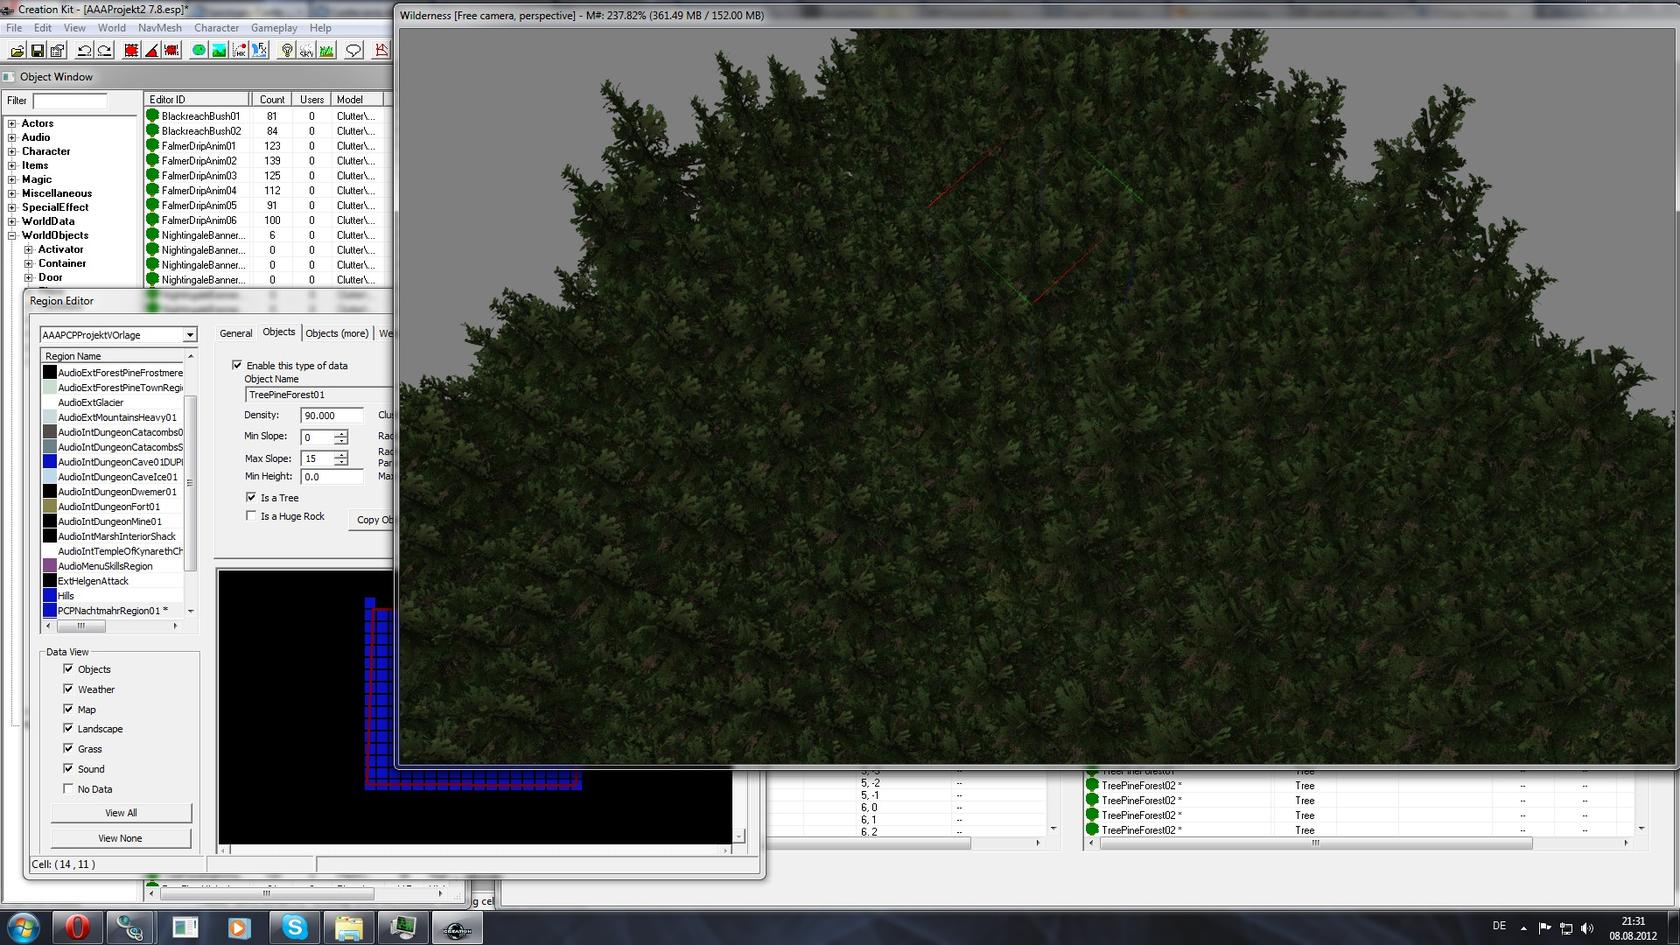Viewport: 1680px width, 945px height.
Task: Toggle the Sky toolbar icon
Action: tap(306, 51)
